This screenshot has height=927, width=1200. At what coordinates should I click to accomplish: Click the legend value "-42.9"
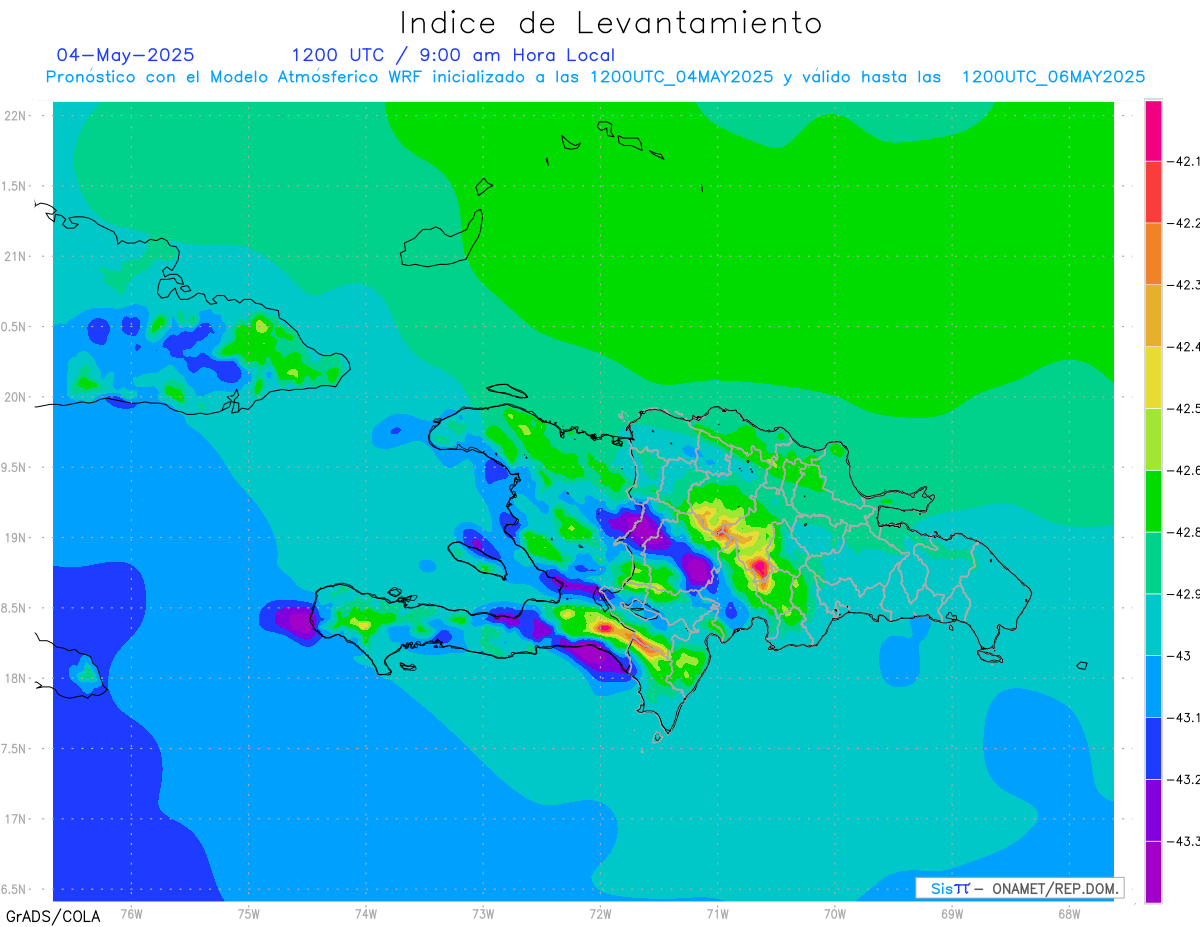pyautogui.click(x=1185, y=594)
